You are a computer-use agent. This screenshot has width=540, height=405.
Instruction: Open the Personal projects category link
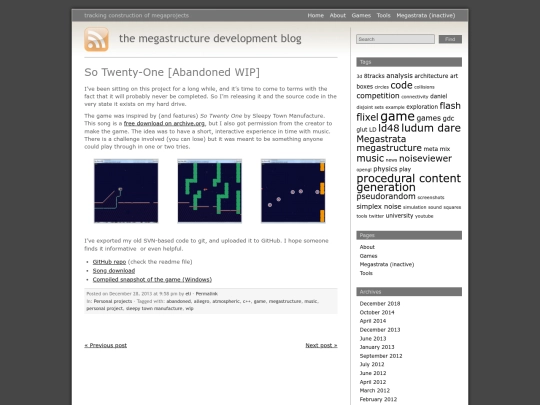(x=113, y=301)
